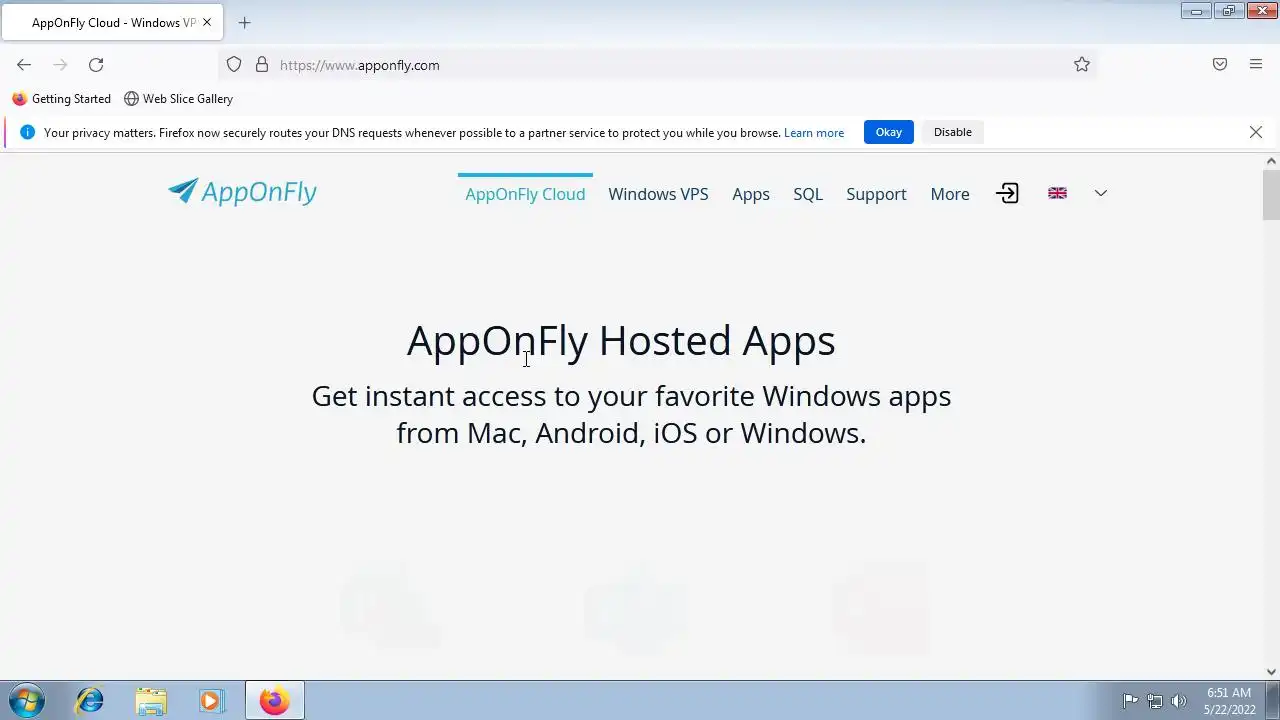1280x720 pixels.
Task: Click the AppOnFly logo
Action: [x=242, y=192]
